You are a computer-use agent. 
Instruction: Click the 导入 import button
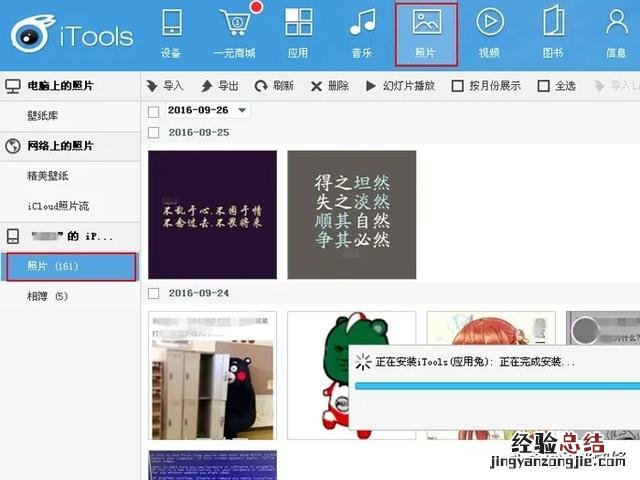165,86
